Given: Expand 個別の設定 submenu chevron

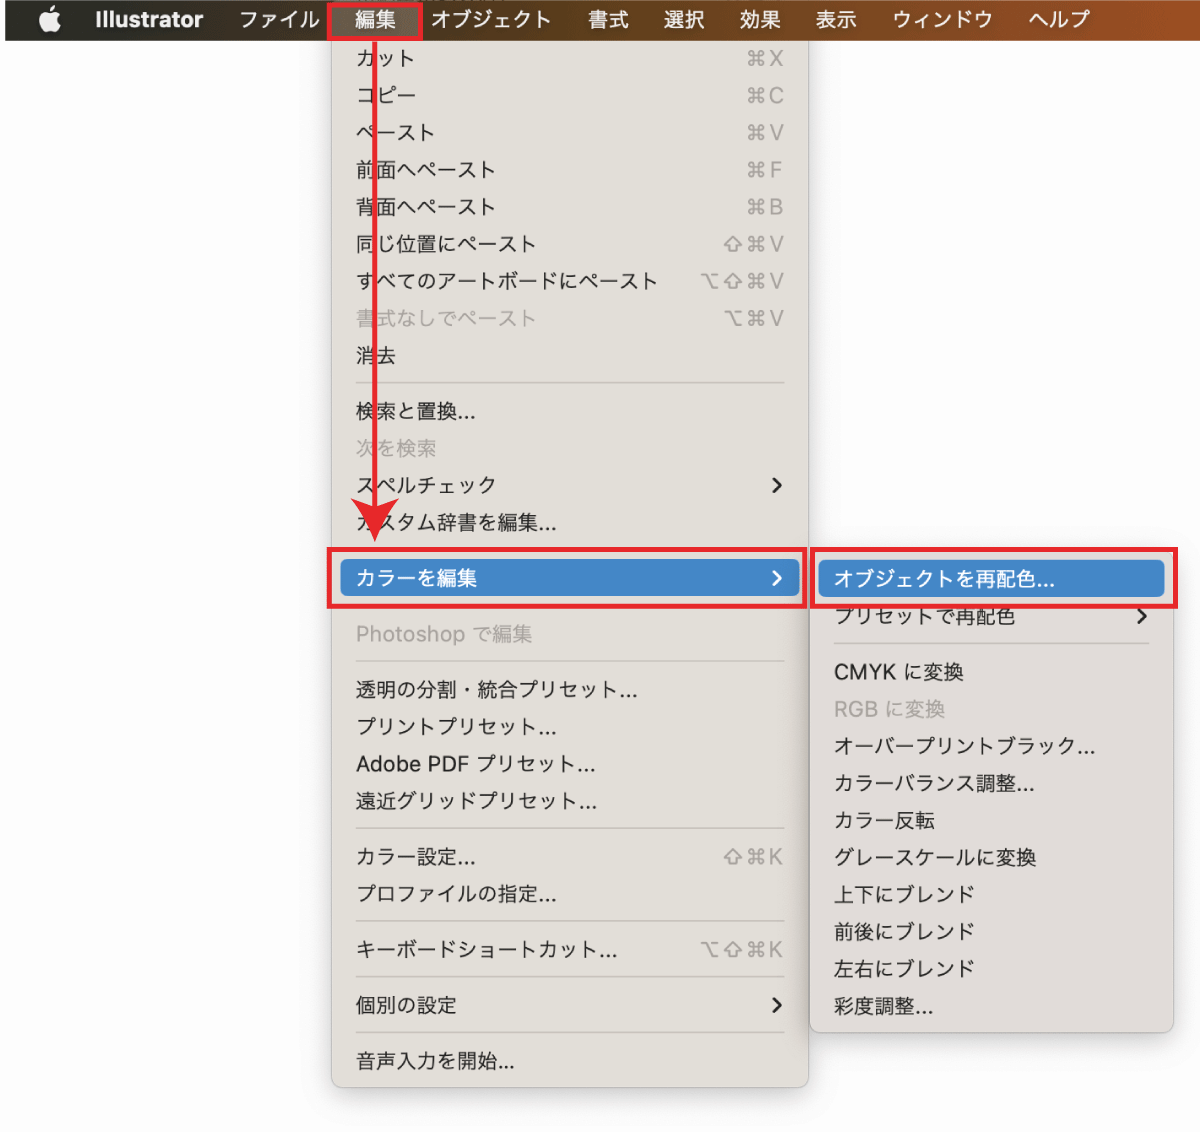Looking at the screenshot, I should [777, 1006].
